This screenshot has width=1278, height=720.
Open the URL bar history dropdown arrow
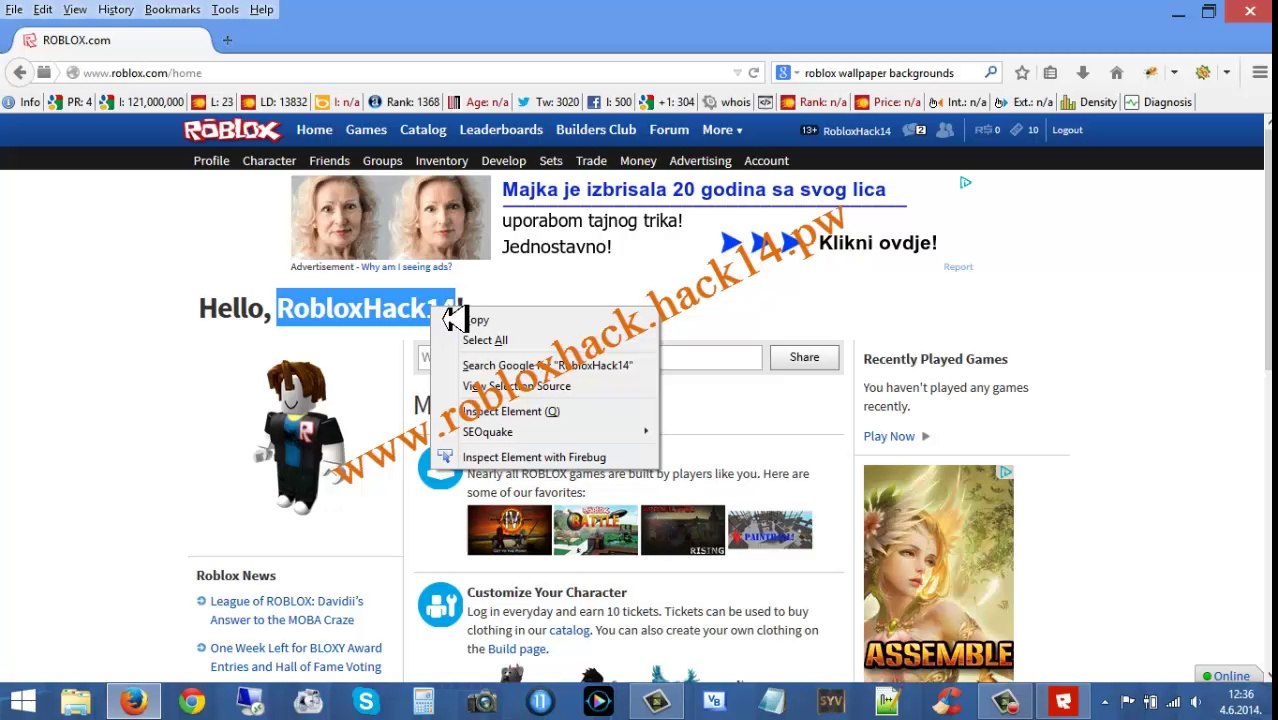click(x=737, y=72)
